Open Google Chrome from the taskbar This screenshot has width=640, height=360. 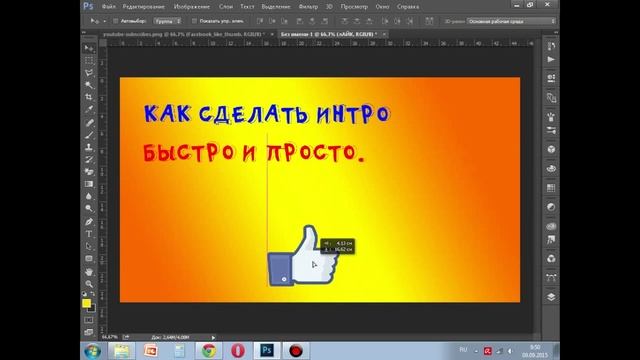coord(209,351)
